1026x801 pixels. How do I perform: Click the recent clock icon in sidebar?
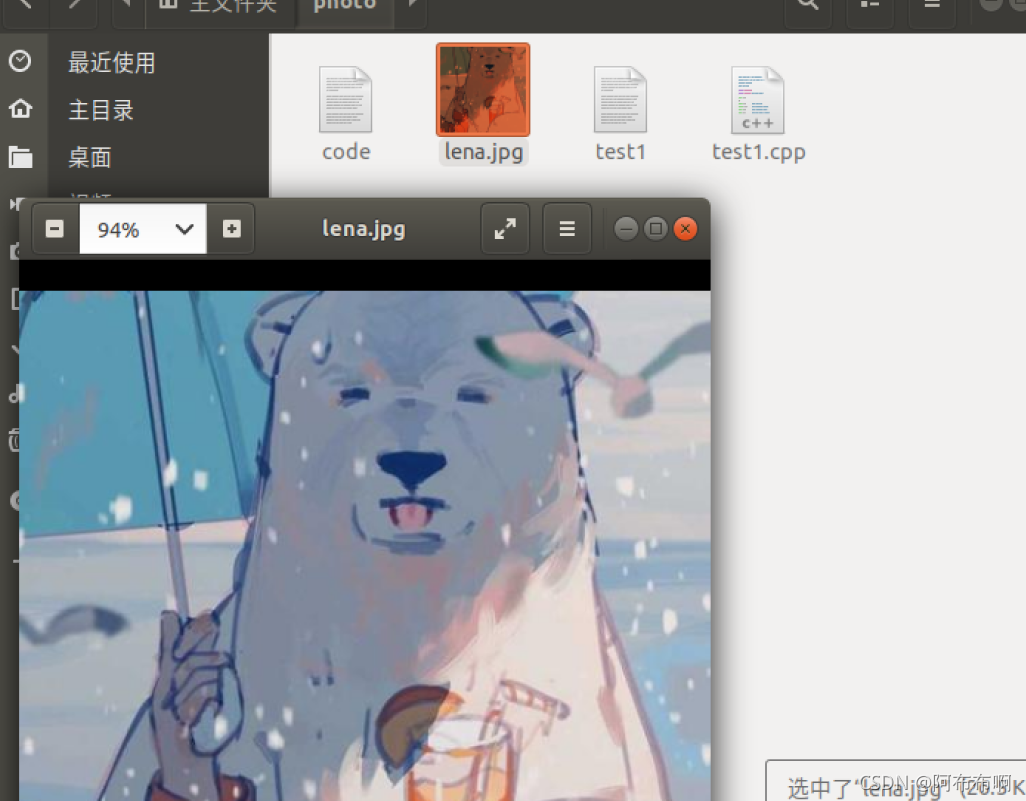[x=20, y=61]
